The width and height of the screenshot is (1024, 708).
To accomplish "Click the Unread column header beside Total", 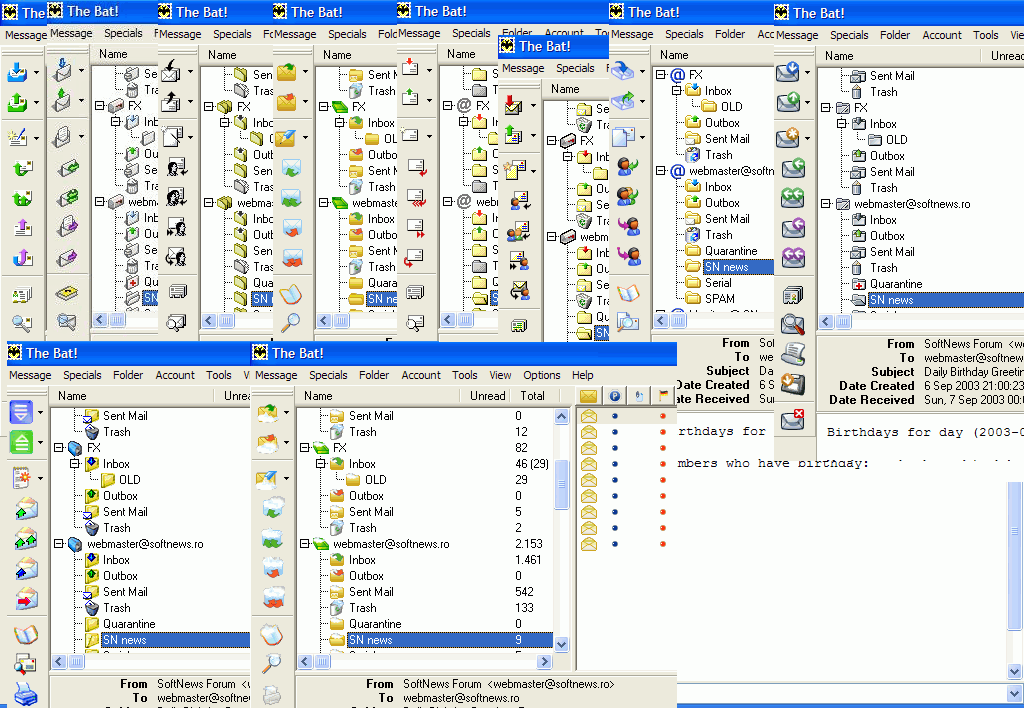I will (x=487, y=396).
